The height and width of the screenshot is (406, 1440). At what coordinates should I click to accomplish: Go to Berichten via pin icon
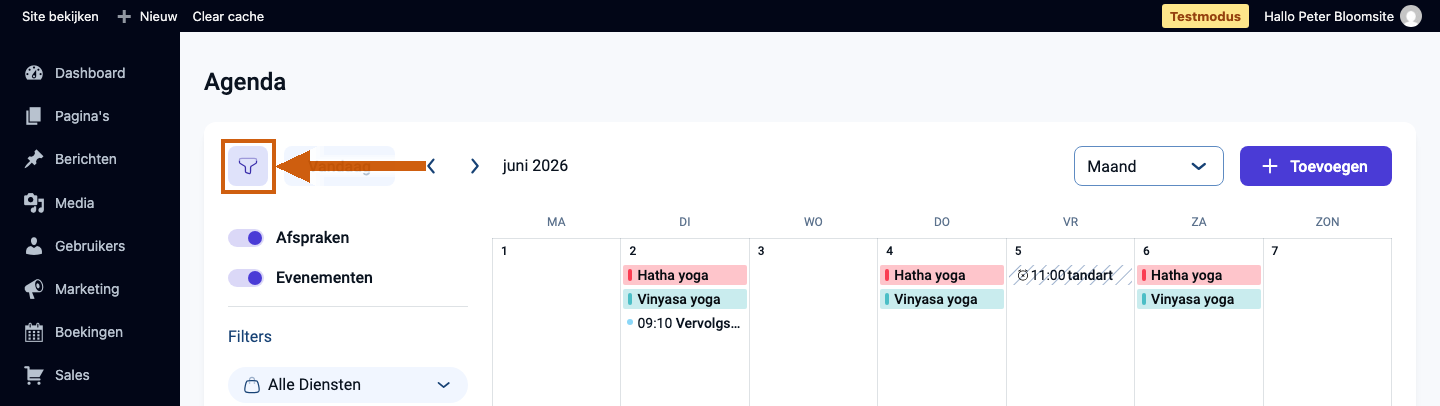[x=35, y=159]
